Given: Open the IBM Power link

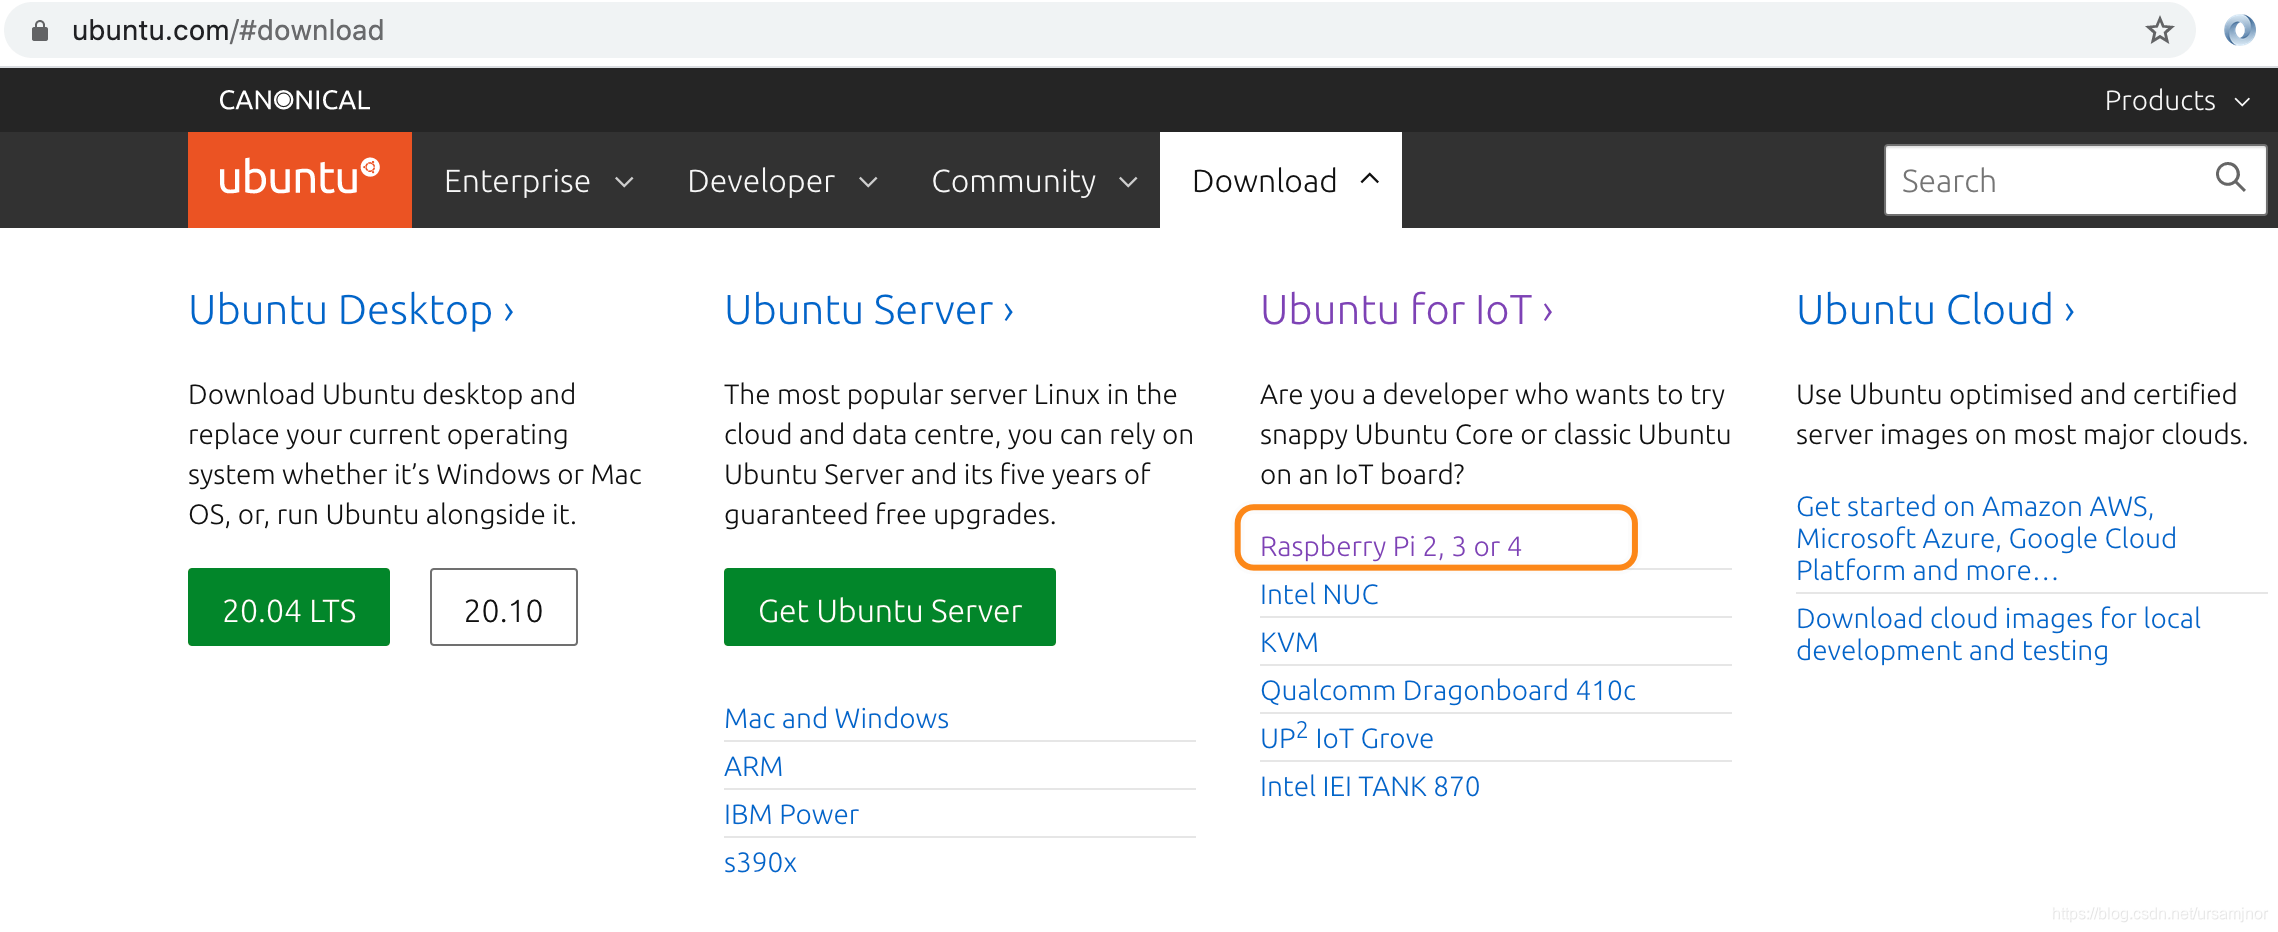Looking at the screenshot, I should point(791,814).
